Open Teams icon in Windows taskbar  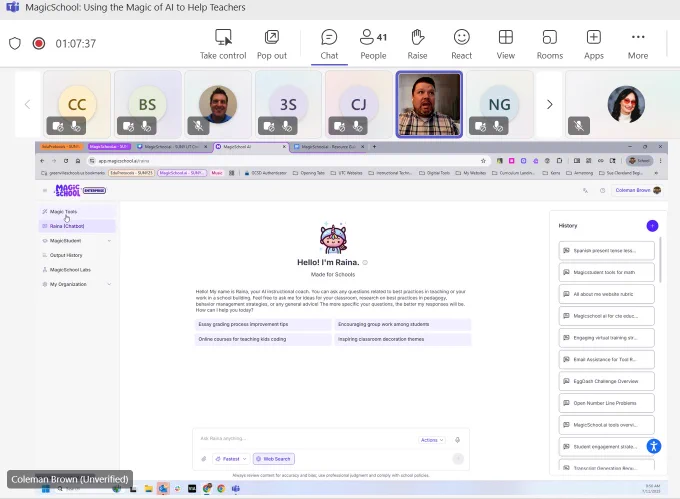click(235, 489)
